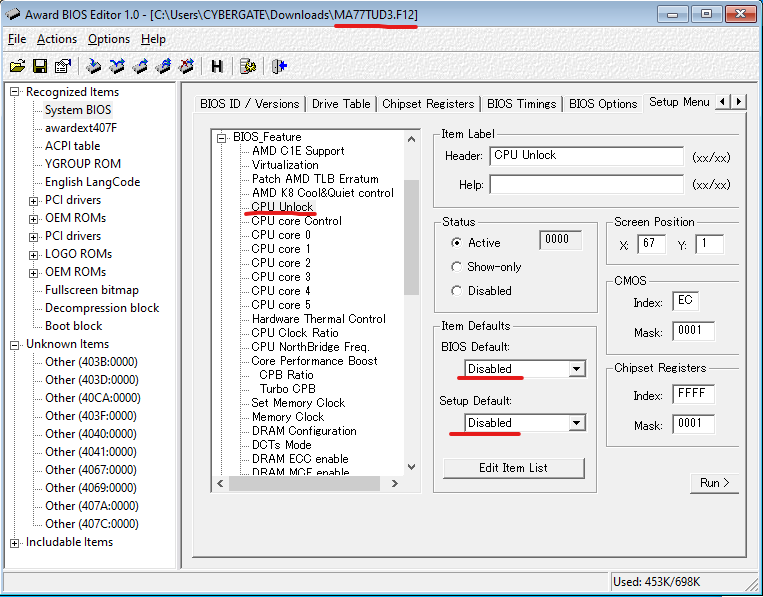Click the CMOS Mask field
This screenshot has width=763, height=597.
(693, 331)
